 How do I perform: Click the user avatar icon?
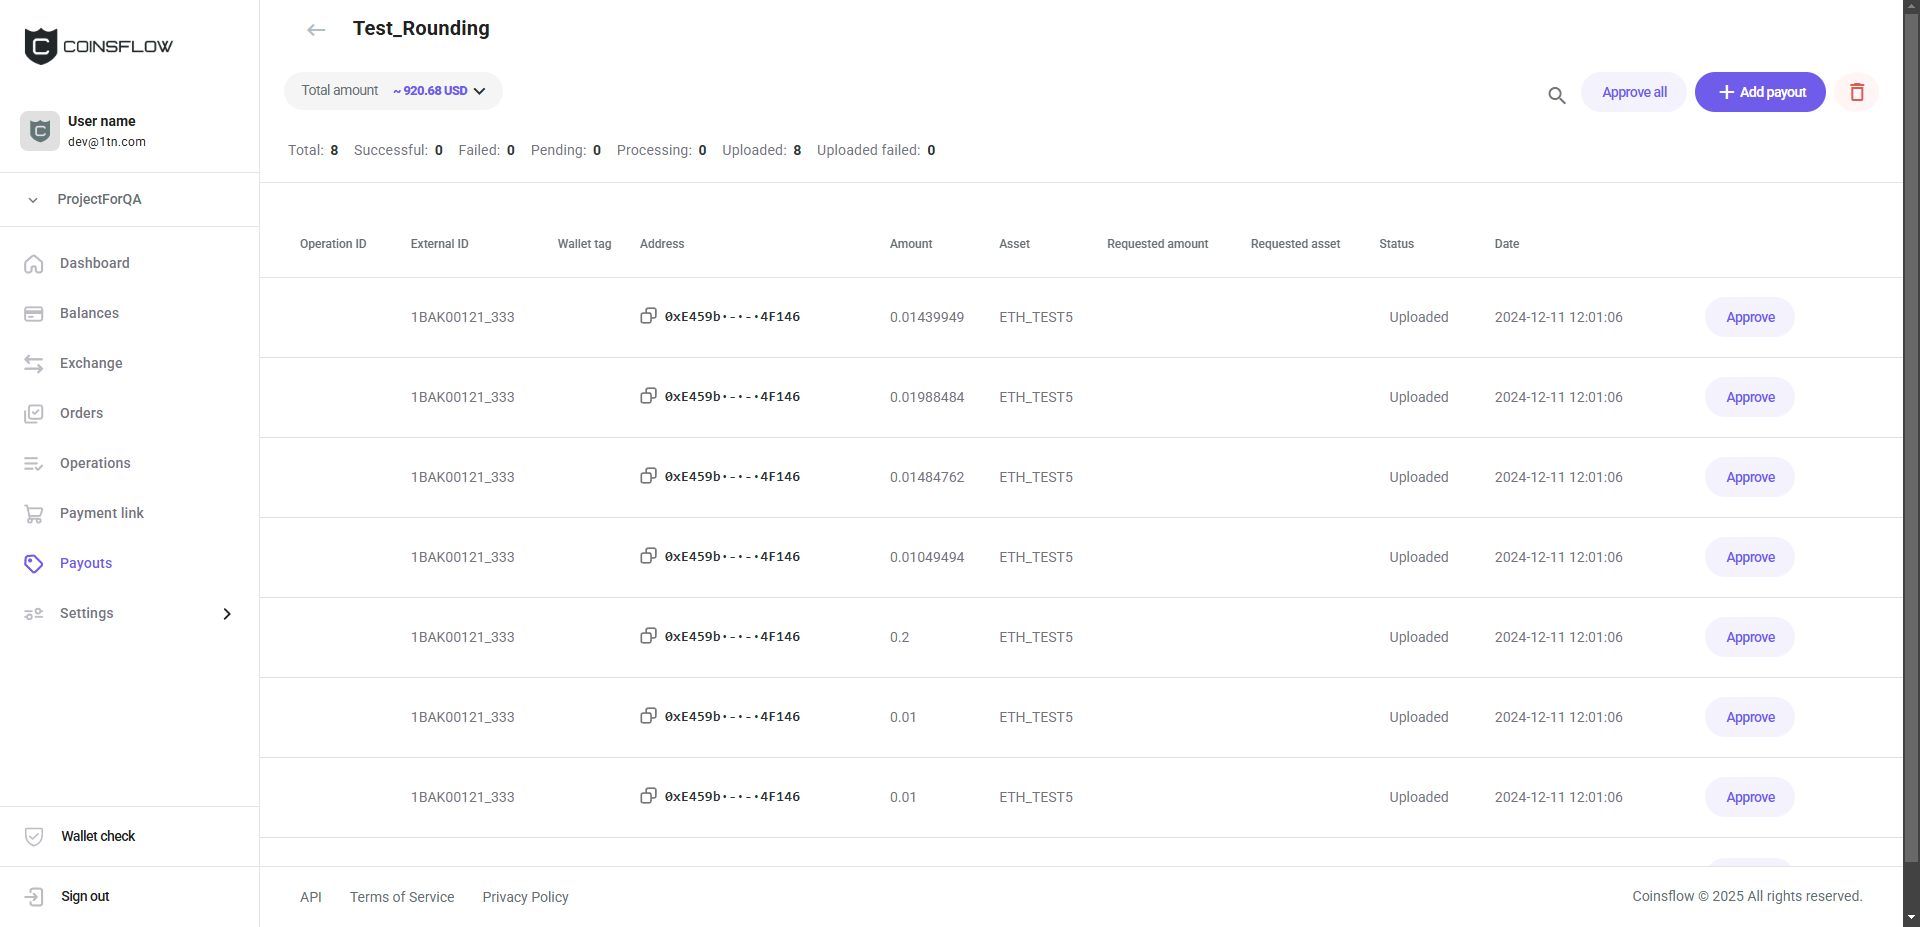coord(40,131)
